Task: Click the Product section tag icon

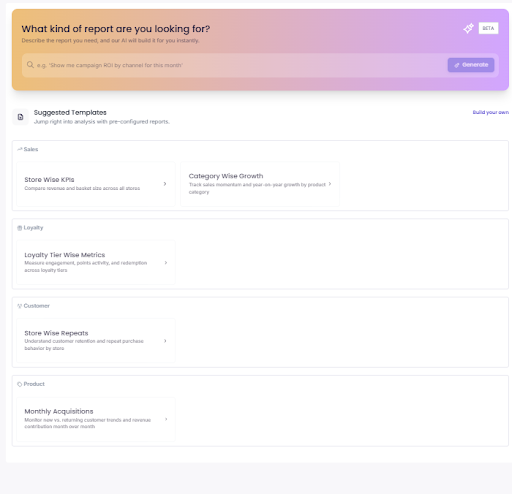Action: click(20, 384)
